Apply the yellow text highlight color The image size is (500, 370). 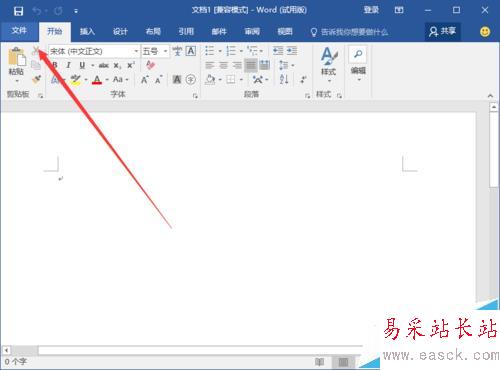[x=76, y=80]
